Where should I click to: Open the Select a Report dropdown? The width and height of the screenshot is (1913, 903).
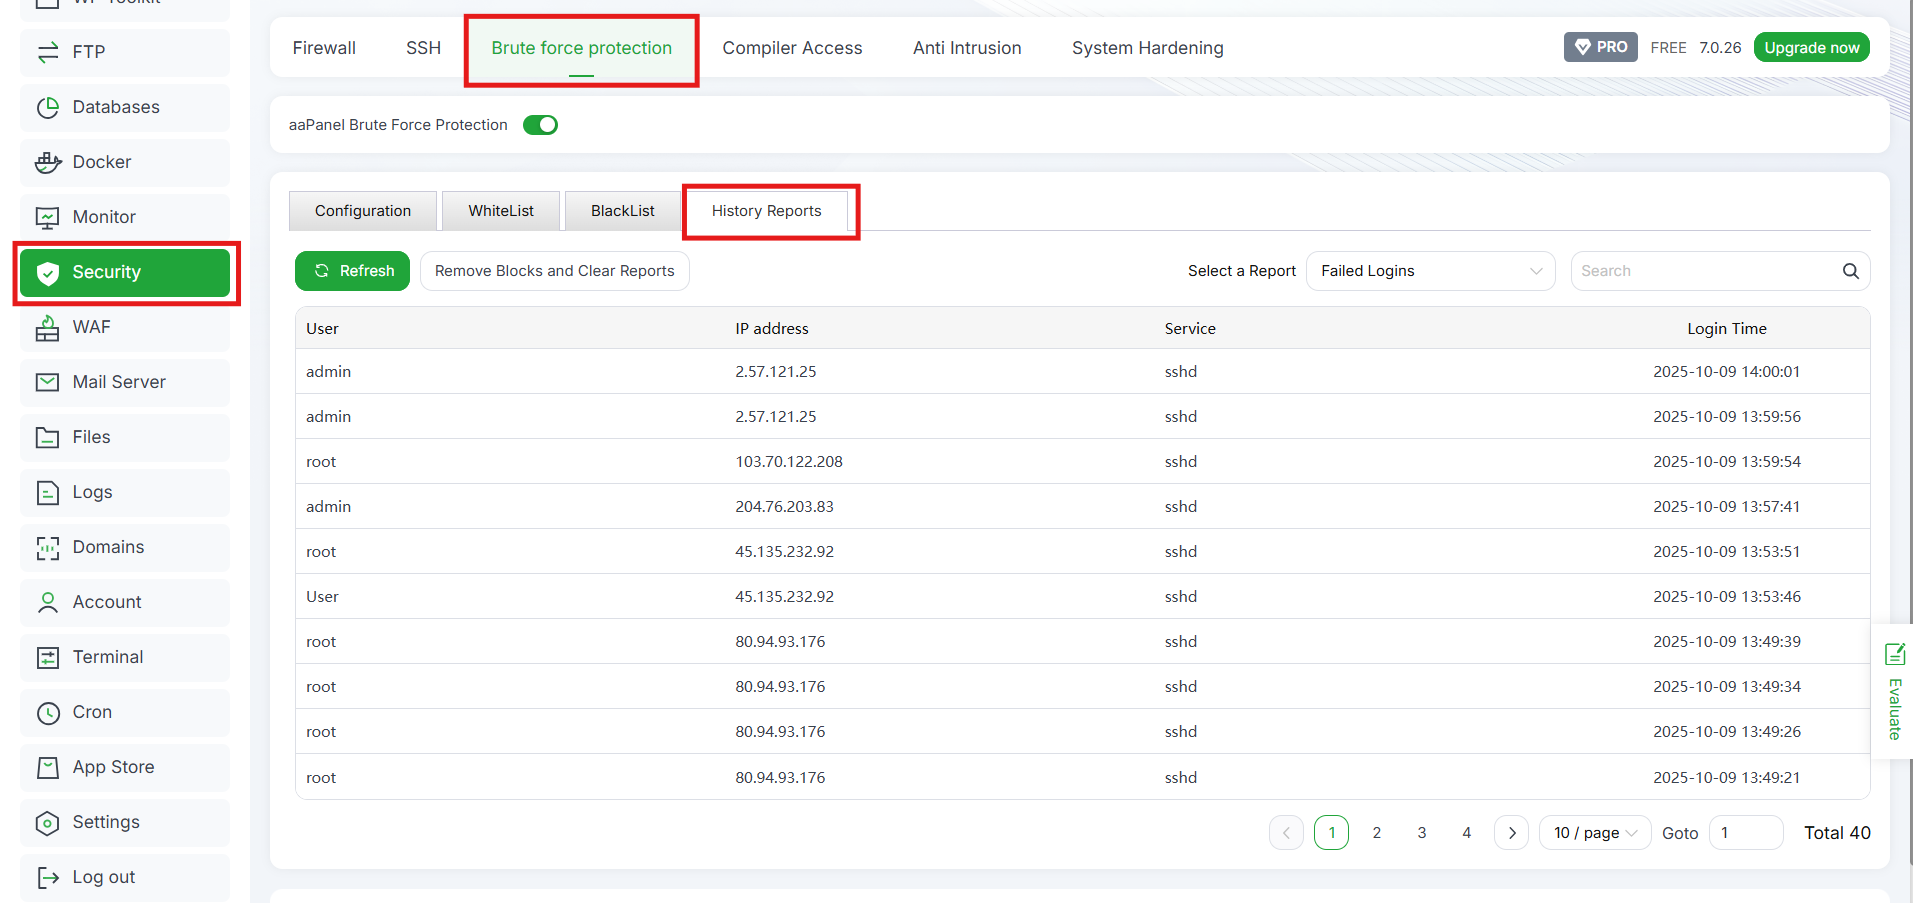(x=1430, y=271)
